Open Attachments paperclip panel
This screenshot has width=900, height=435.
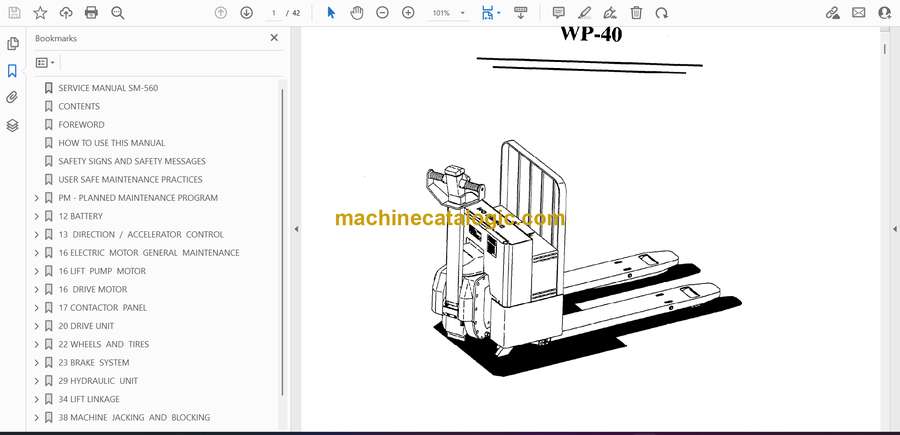tap(12, 98)
